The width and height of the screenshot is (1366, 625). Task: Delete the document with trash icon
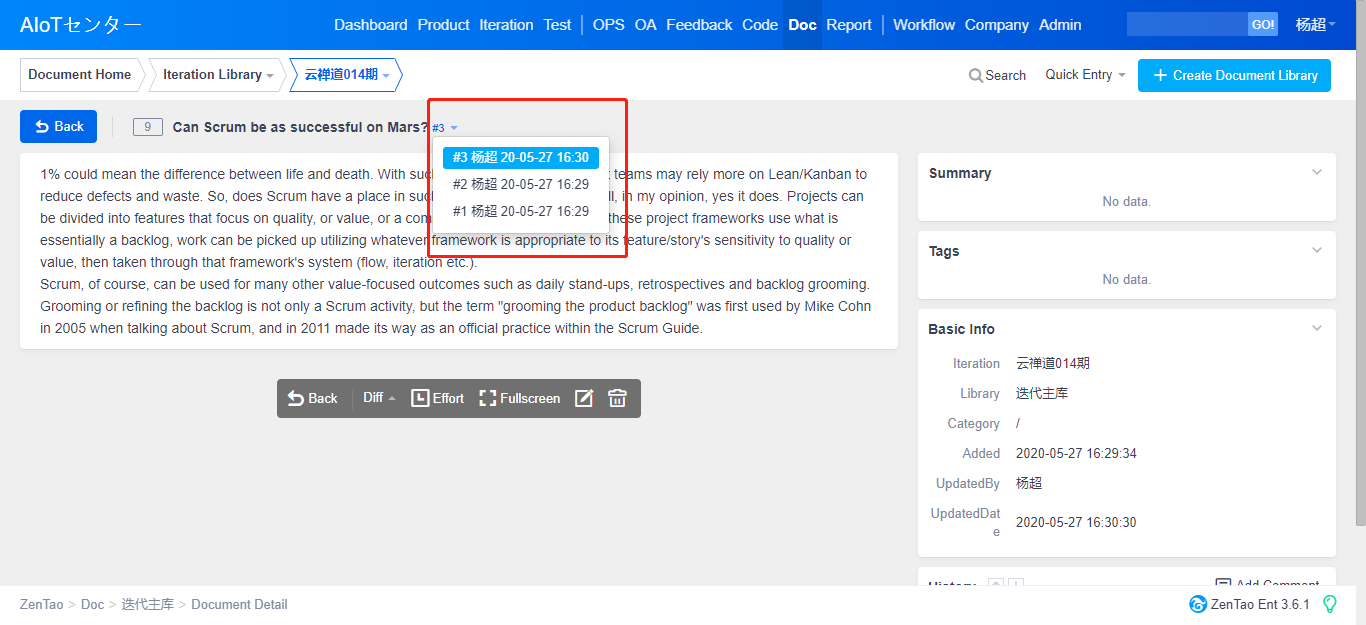point(617,398)
